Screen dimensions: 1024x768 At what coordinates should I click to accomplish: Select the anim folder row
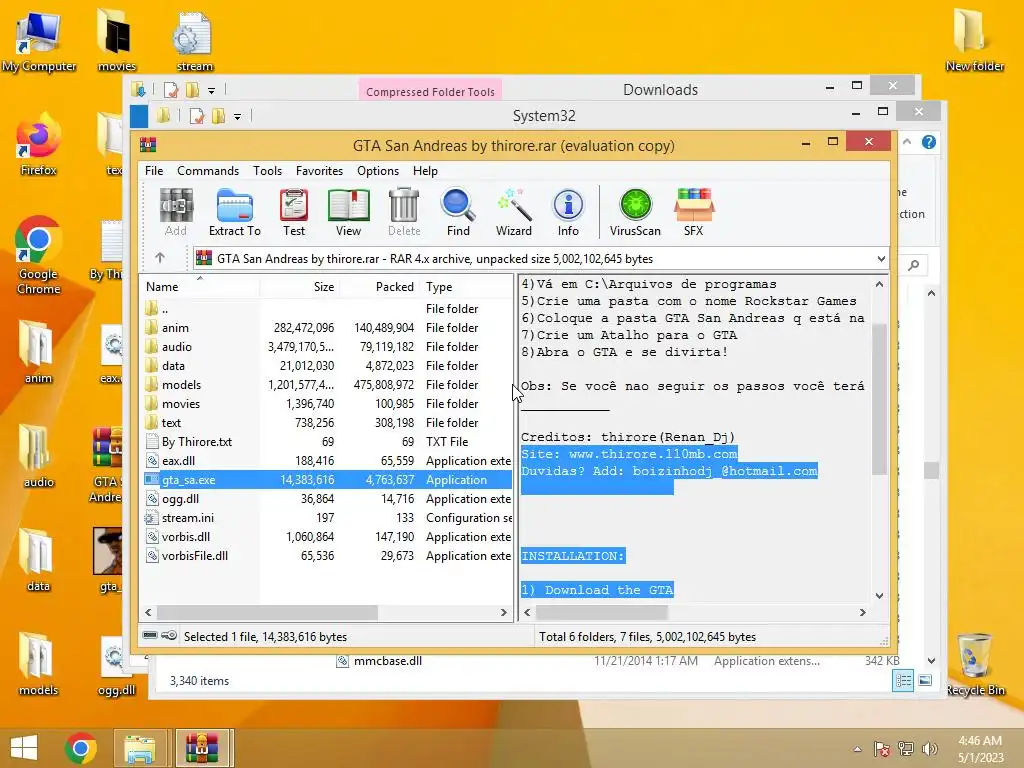click(327, 327)
